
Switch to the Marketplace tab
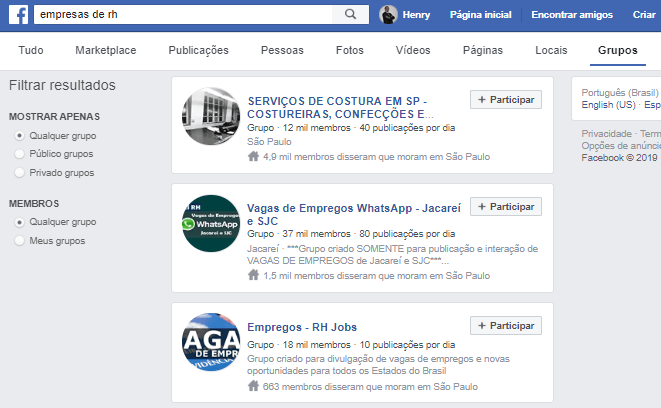coord(106,50)
